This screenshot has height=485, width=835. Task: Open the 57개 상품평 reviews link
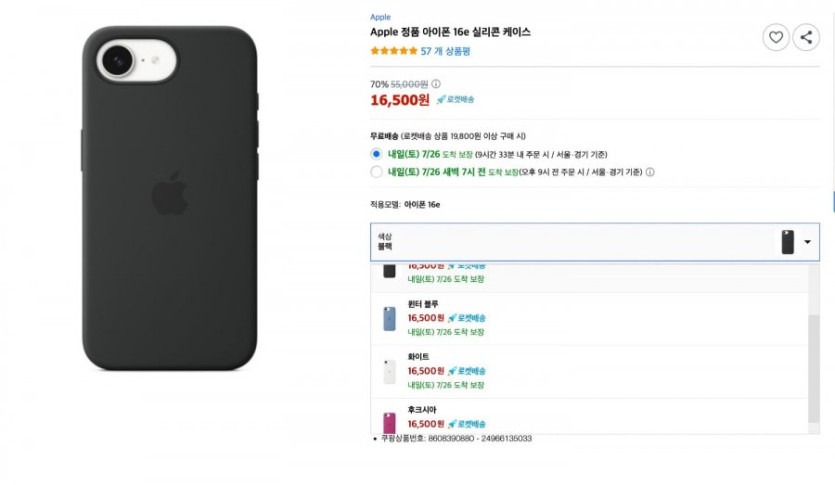click(x=445, y=51)
